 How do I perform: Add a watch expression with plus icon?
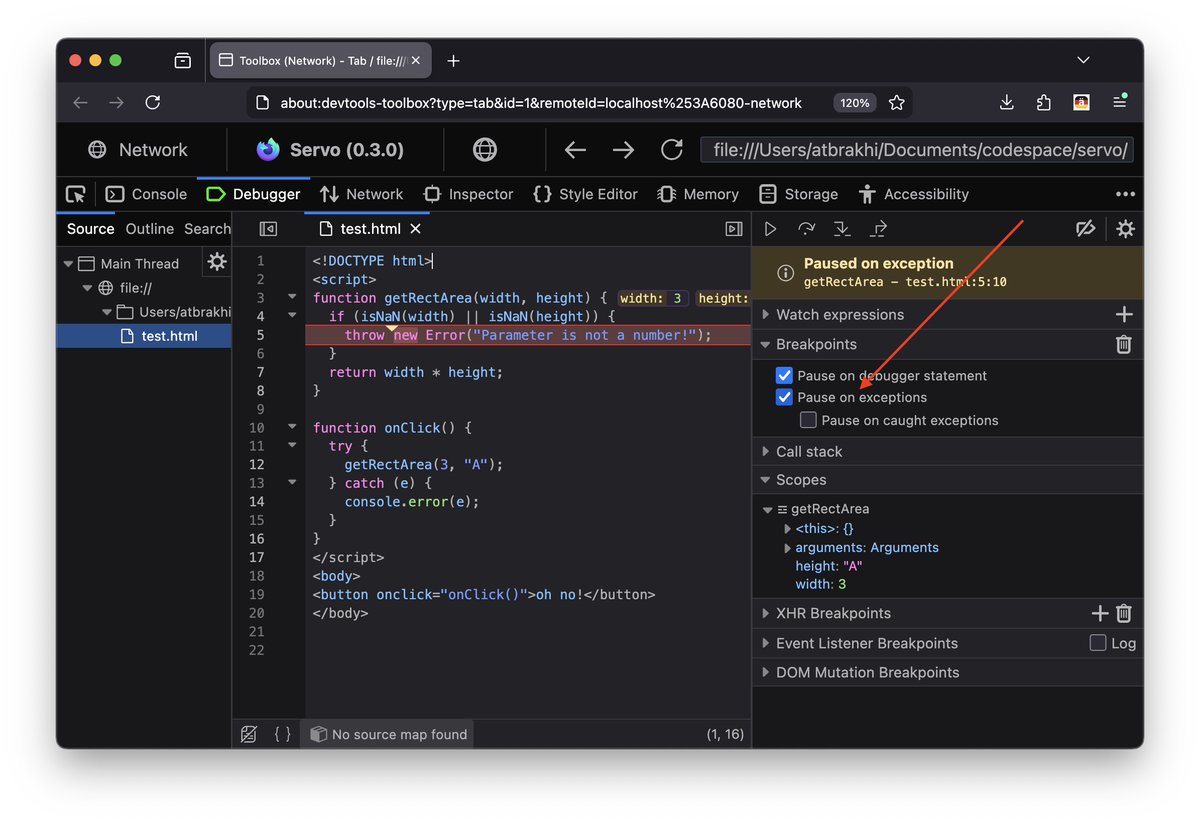pos(1124,314)
